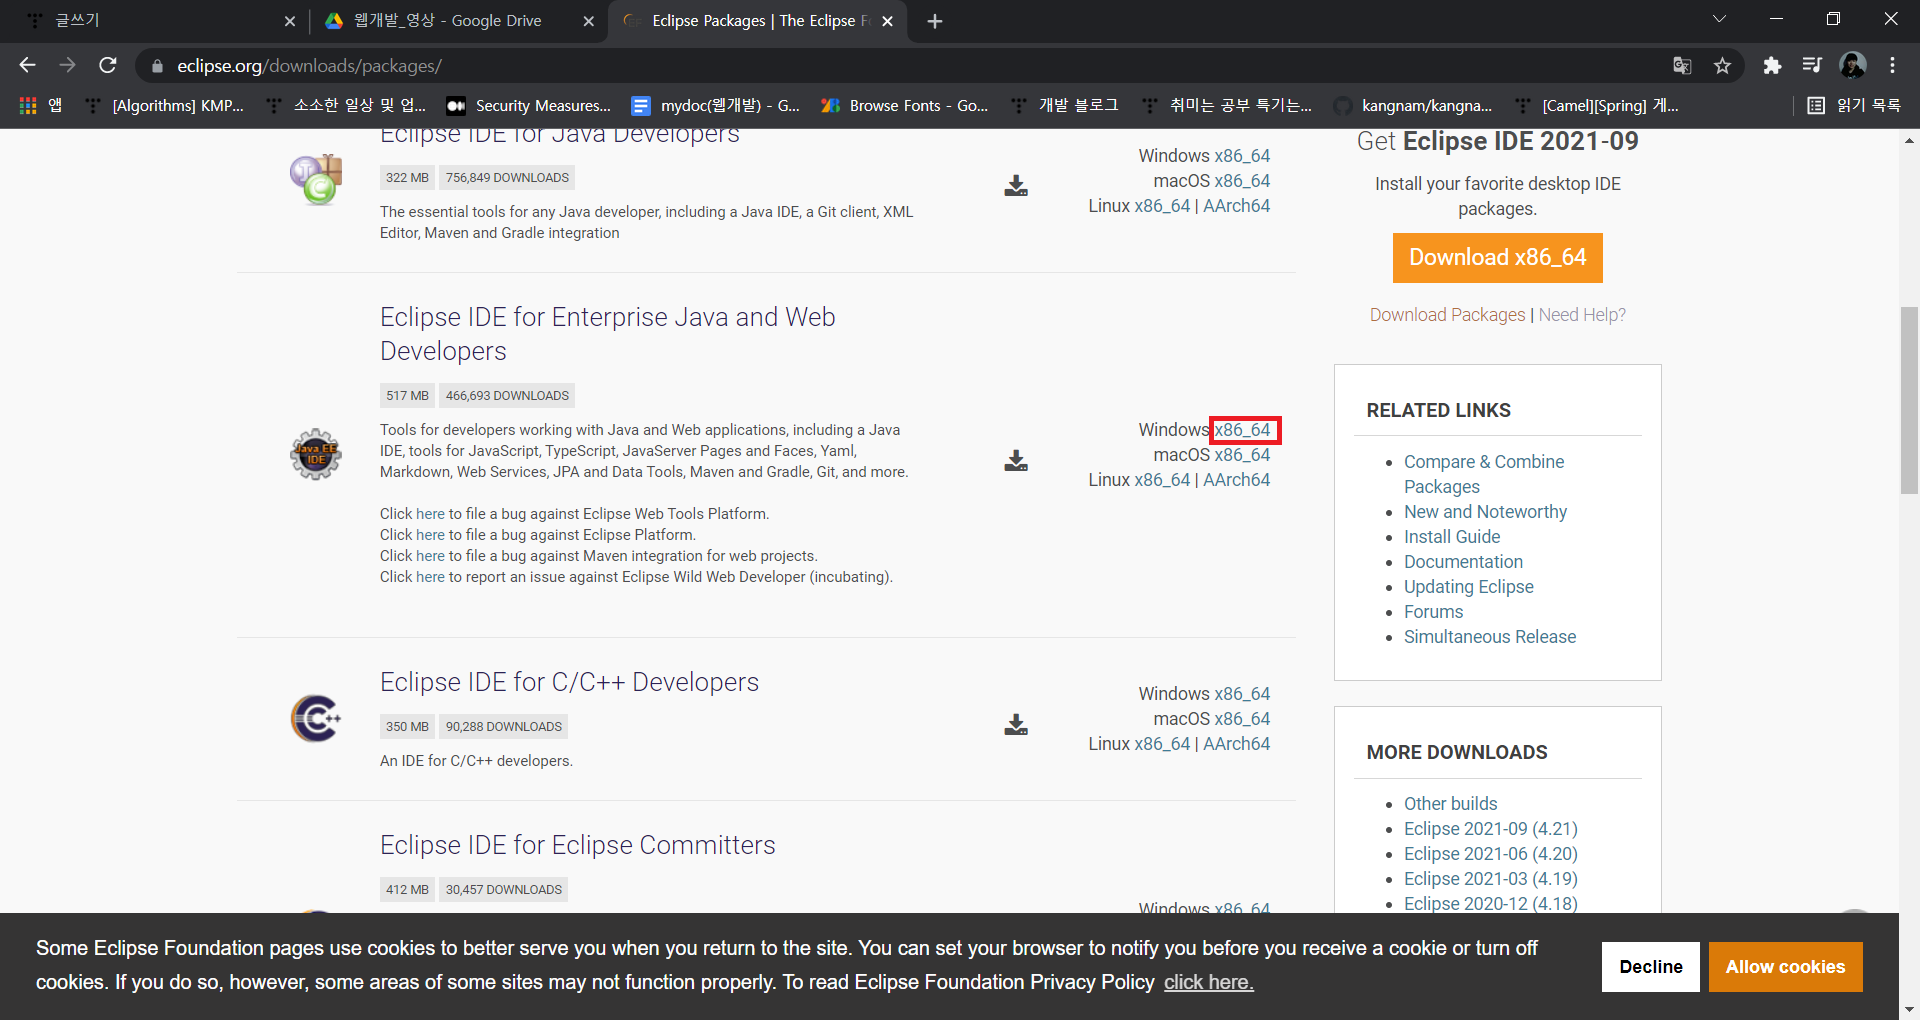Open the reading list button

click(x=1854, y=105)
